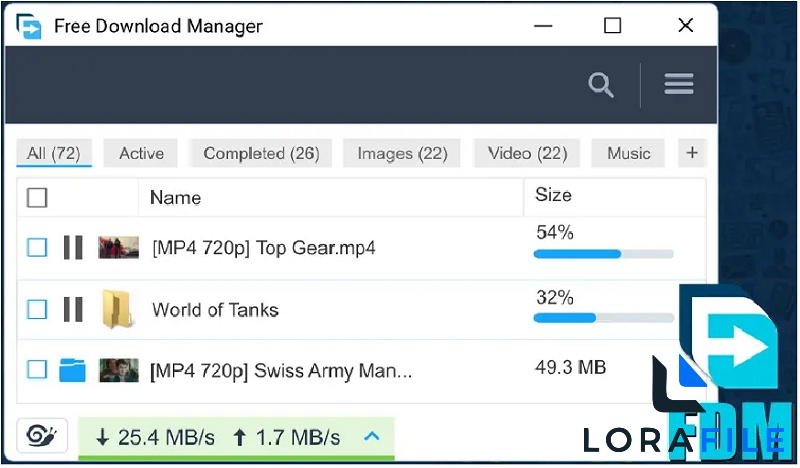
Task: Click the Free Download Manager title icon
Action: coord(29,26)
